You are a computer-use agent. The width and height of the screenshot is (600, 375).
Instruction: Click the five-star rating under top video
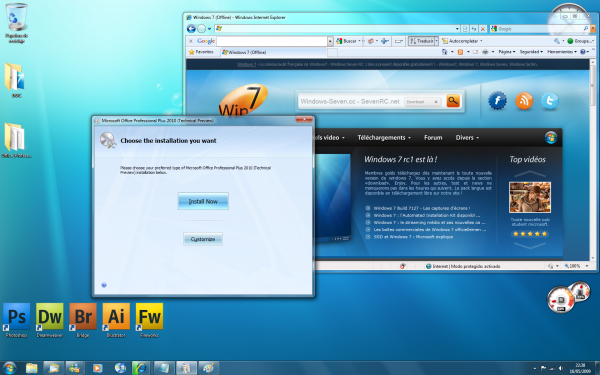pyautogui.click(x=530, y=233)
